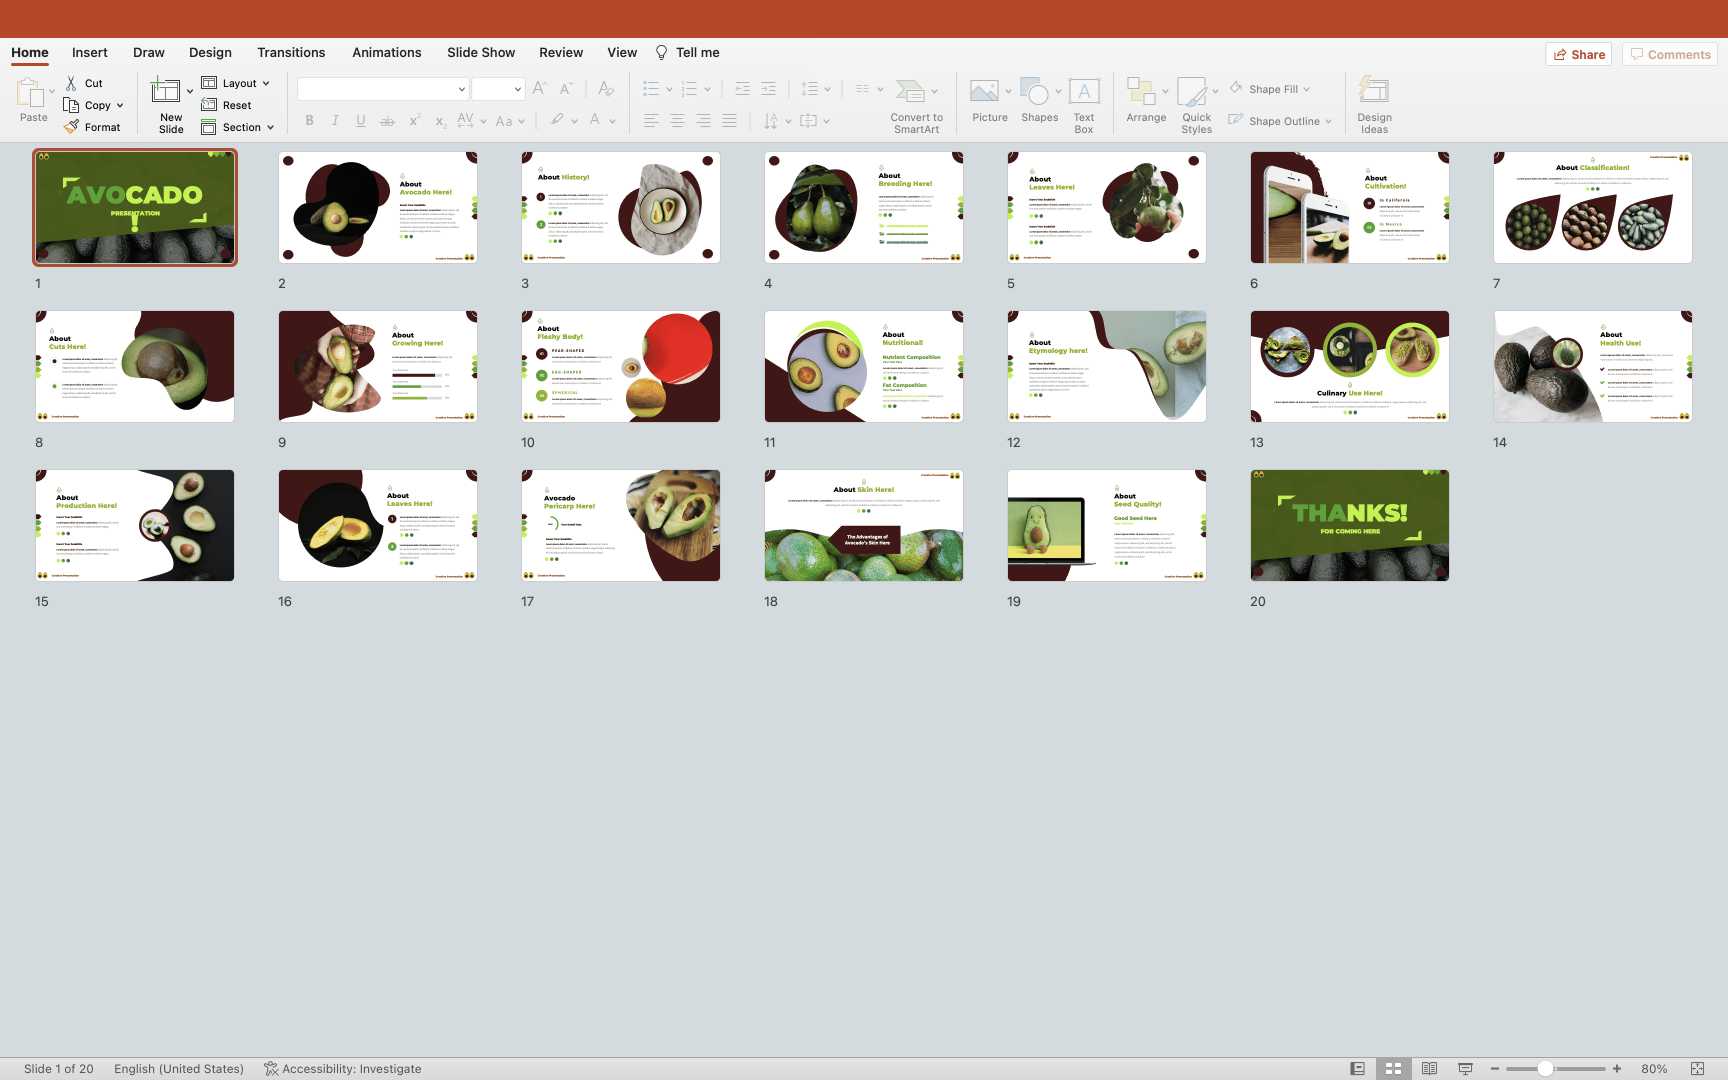Click the Convert to SmartArt icon
The width and height of the screenshot is (1728, 1080).
(910, 92)
